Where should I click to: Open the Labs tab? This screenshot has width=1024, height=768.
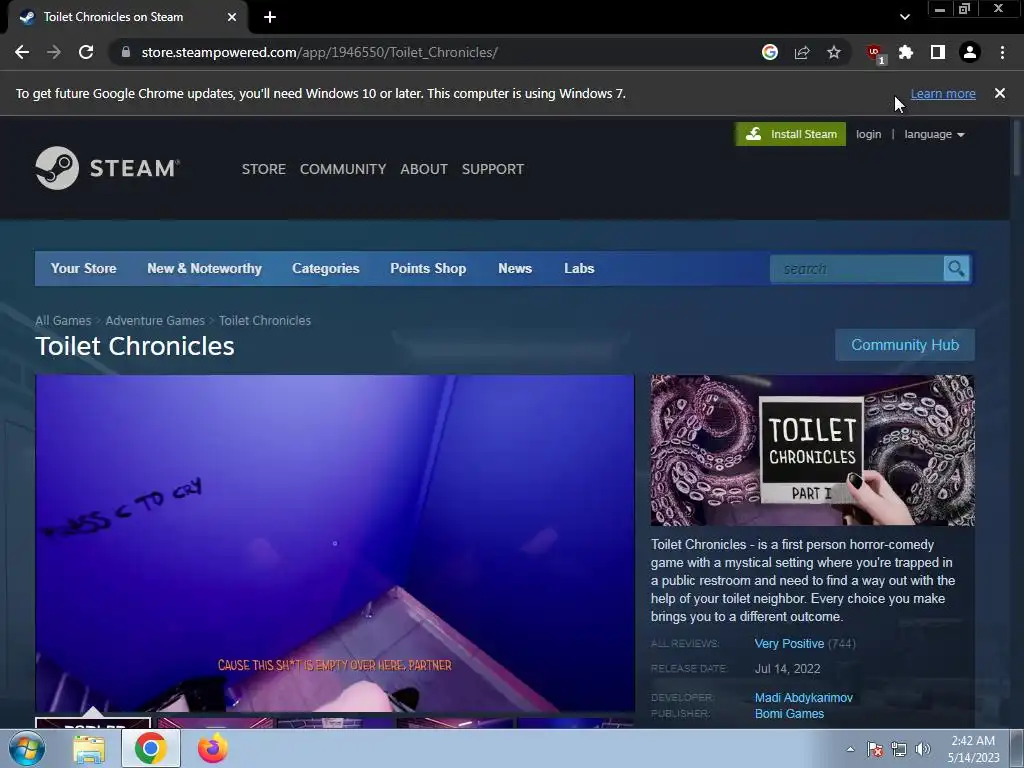pos(579,268)
